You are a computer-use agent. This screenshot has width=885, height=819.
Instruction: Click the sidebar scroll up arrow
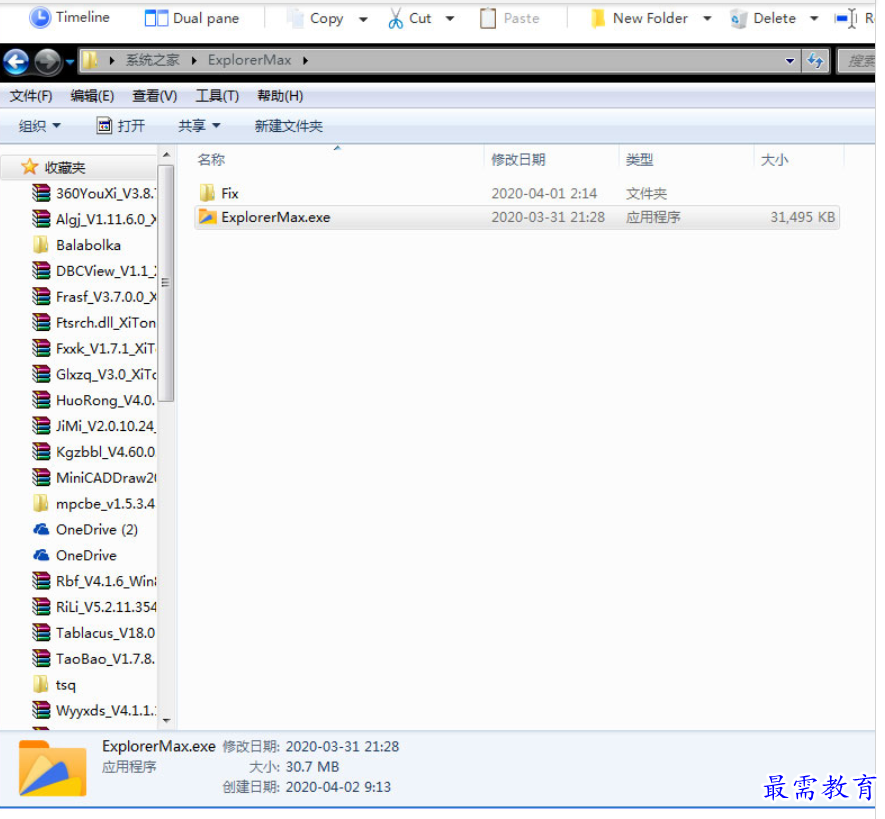(166, 155)
